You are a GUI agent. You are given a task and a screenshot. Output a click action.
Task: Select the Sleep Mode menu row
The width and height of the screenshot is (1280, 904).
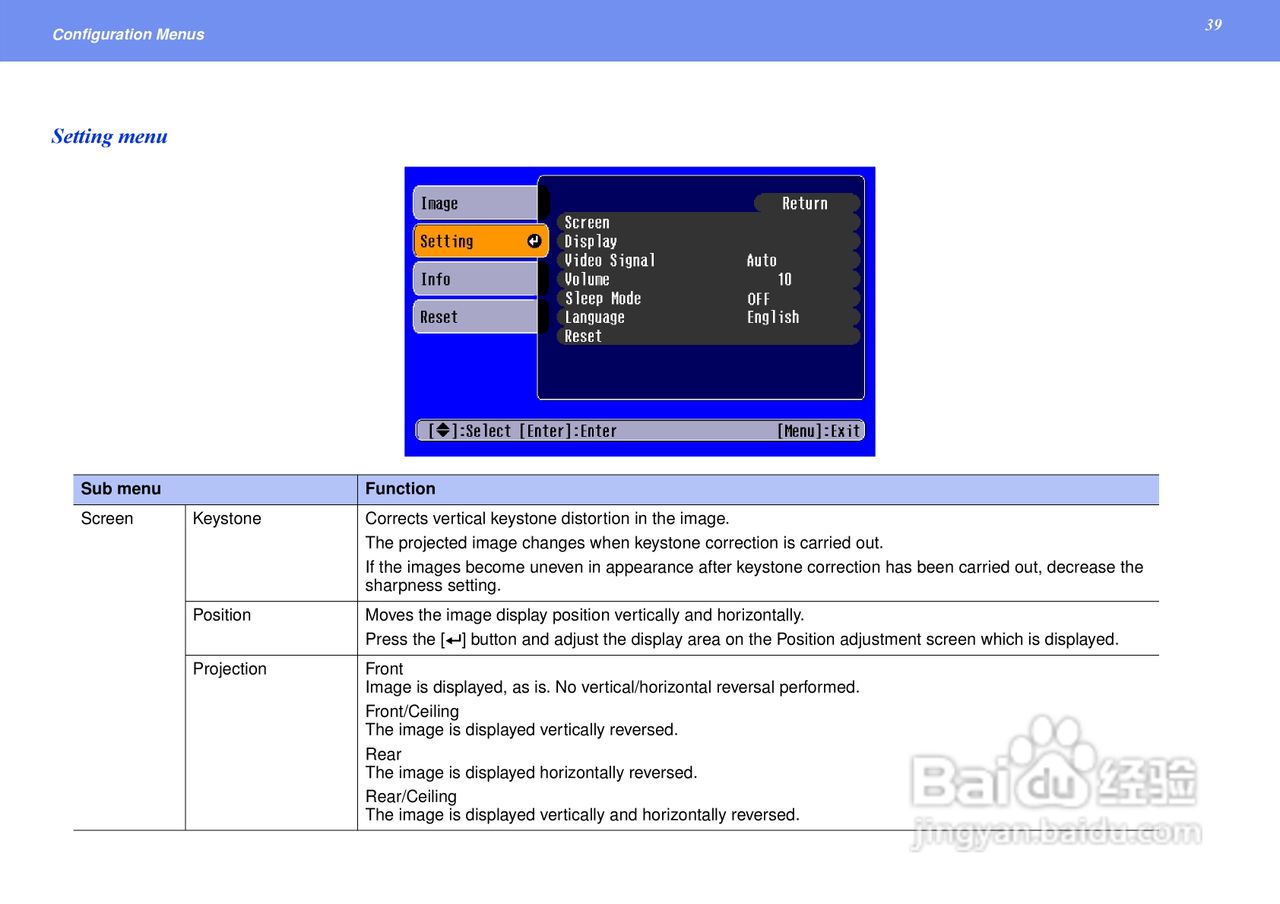point(708,298)
